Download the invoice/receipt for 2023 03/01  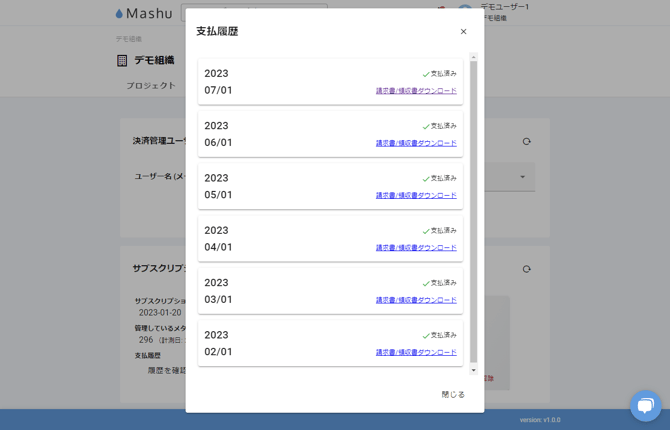tap(416, 300)
